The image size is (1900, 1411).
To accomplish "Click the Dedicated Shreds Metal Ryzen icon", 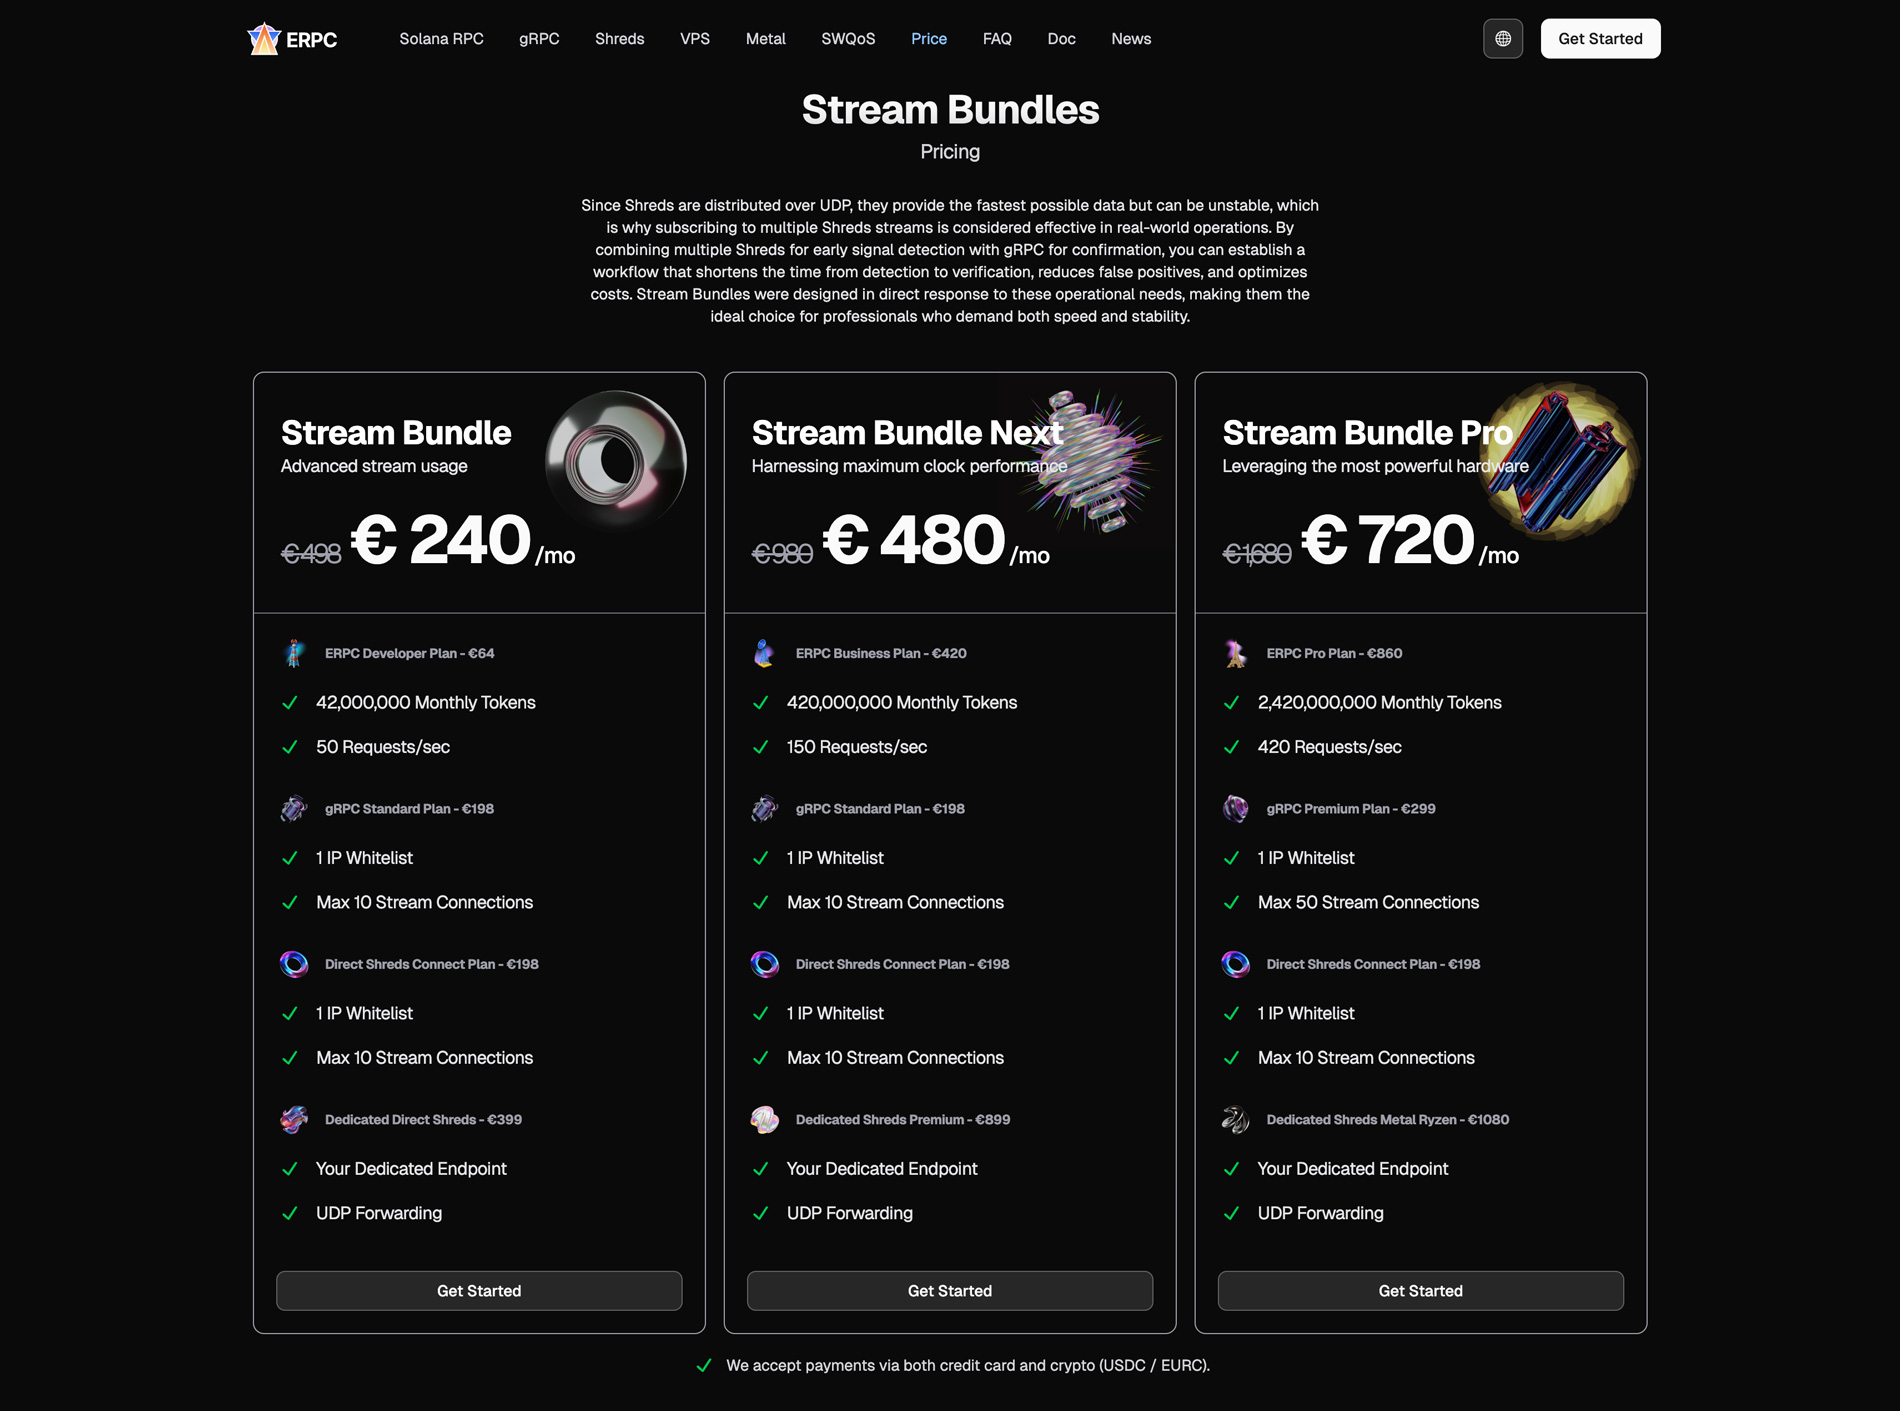I will 1236,1119.
